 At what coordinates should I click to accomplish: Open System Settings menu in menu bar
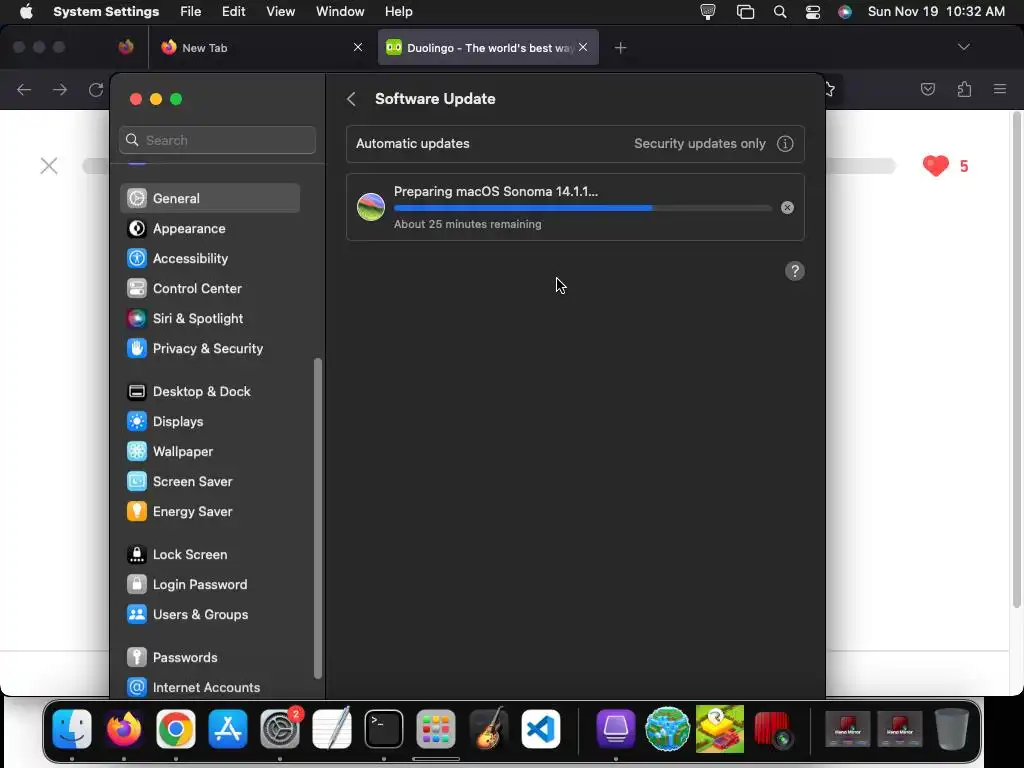point(106,12)
